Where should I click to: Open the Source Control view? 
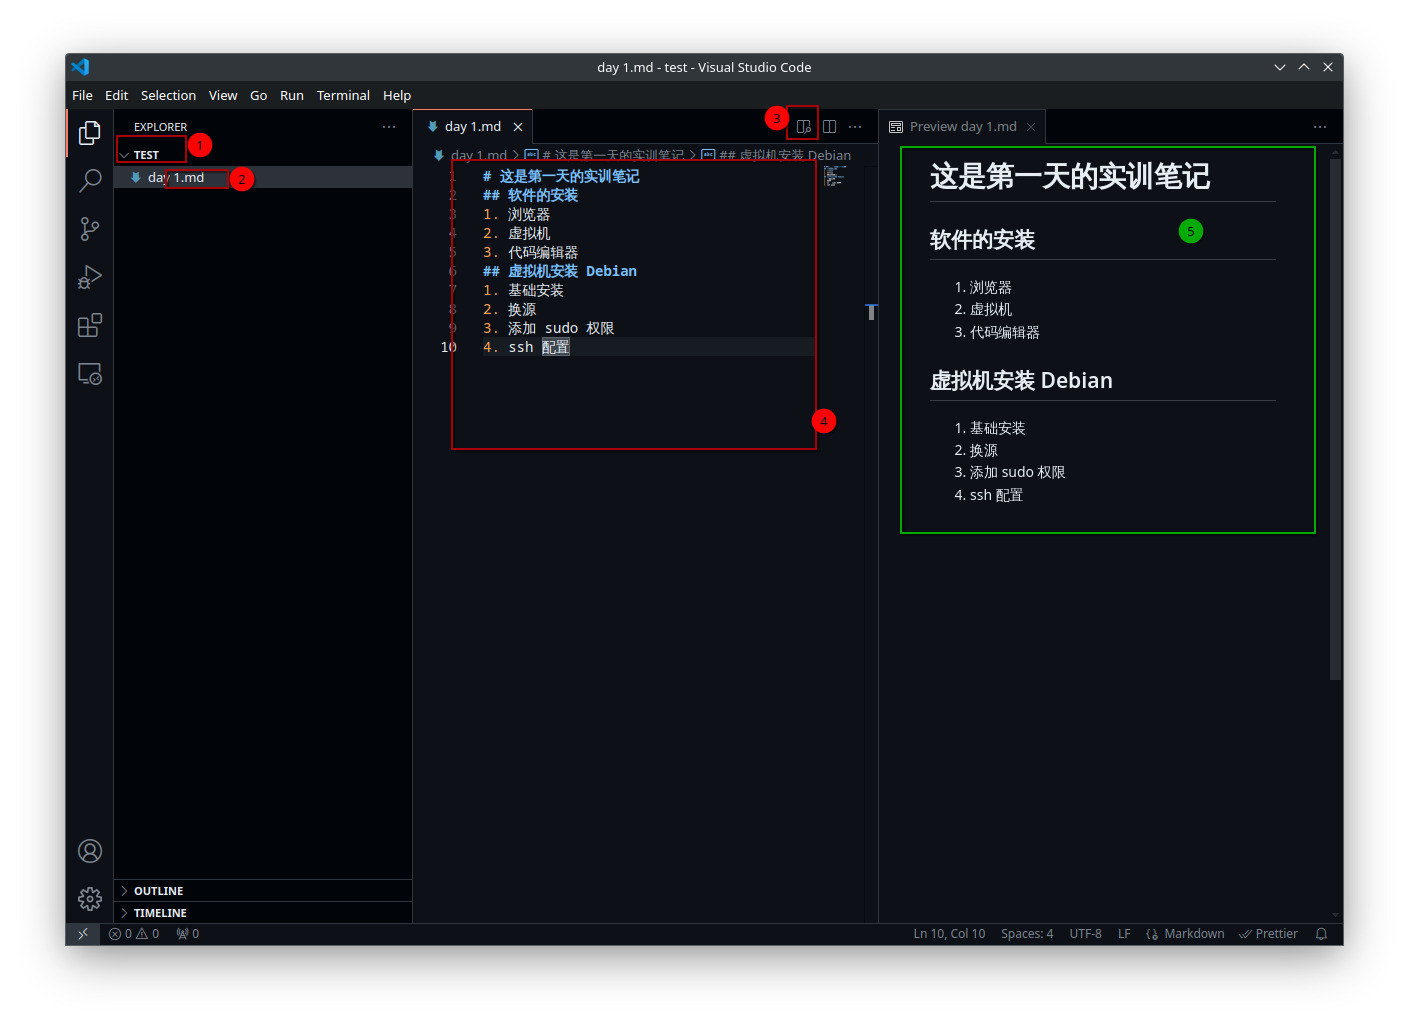click(90, 229)
